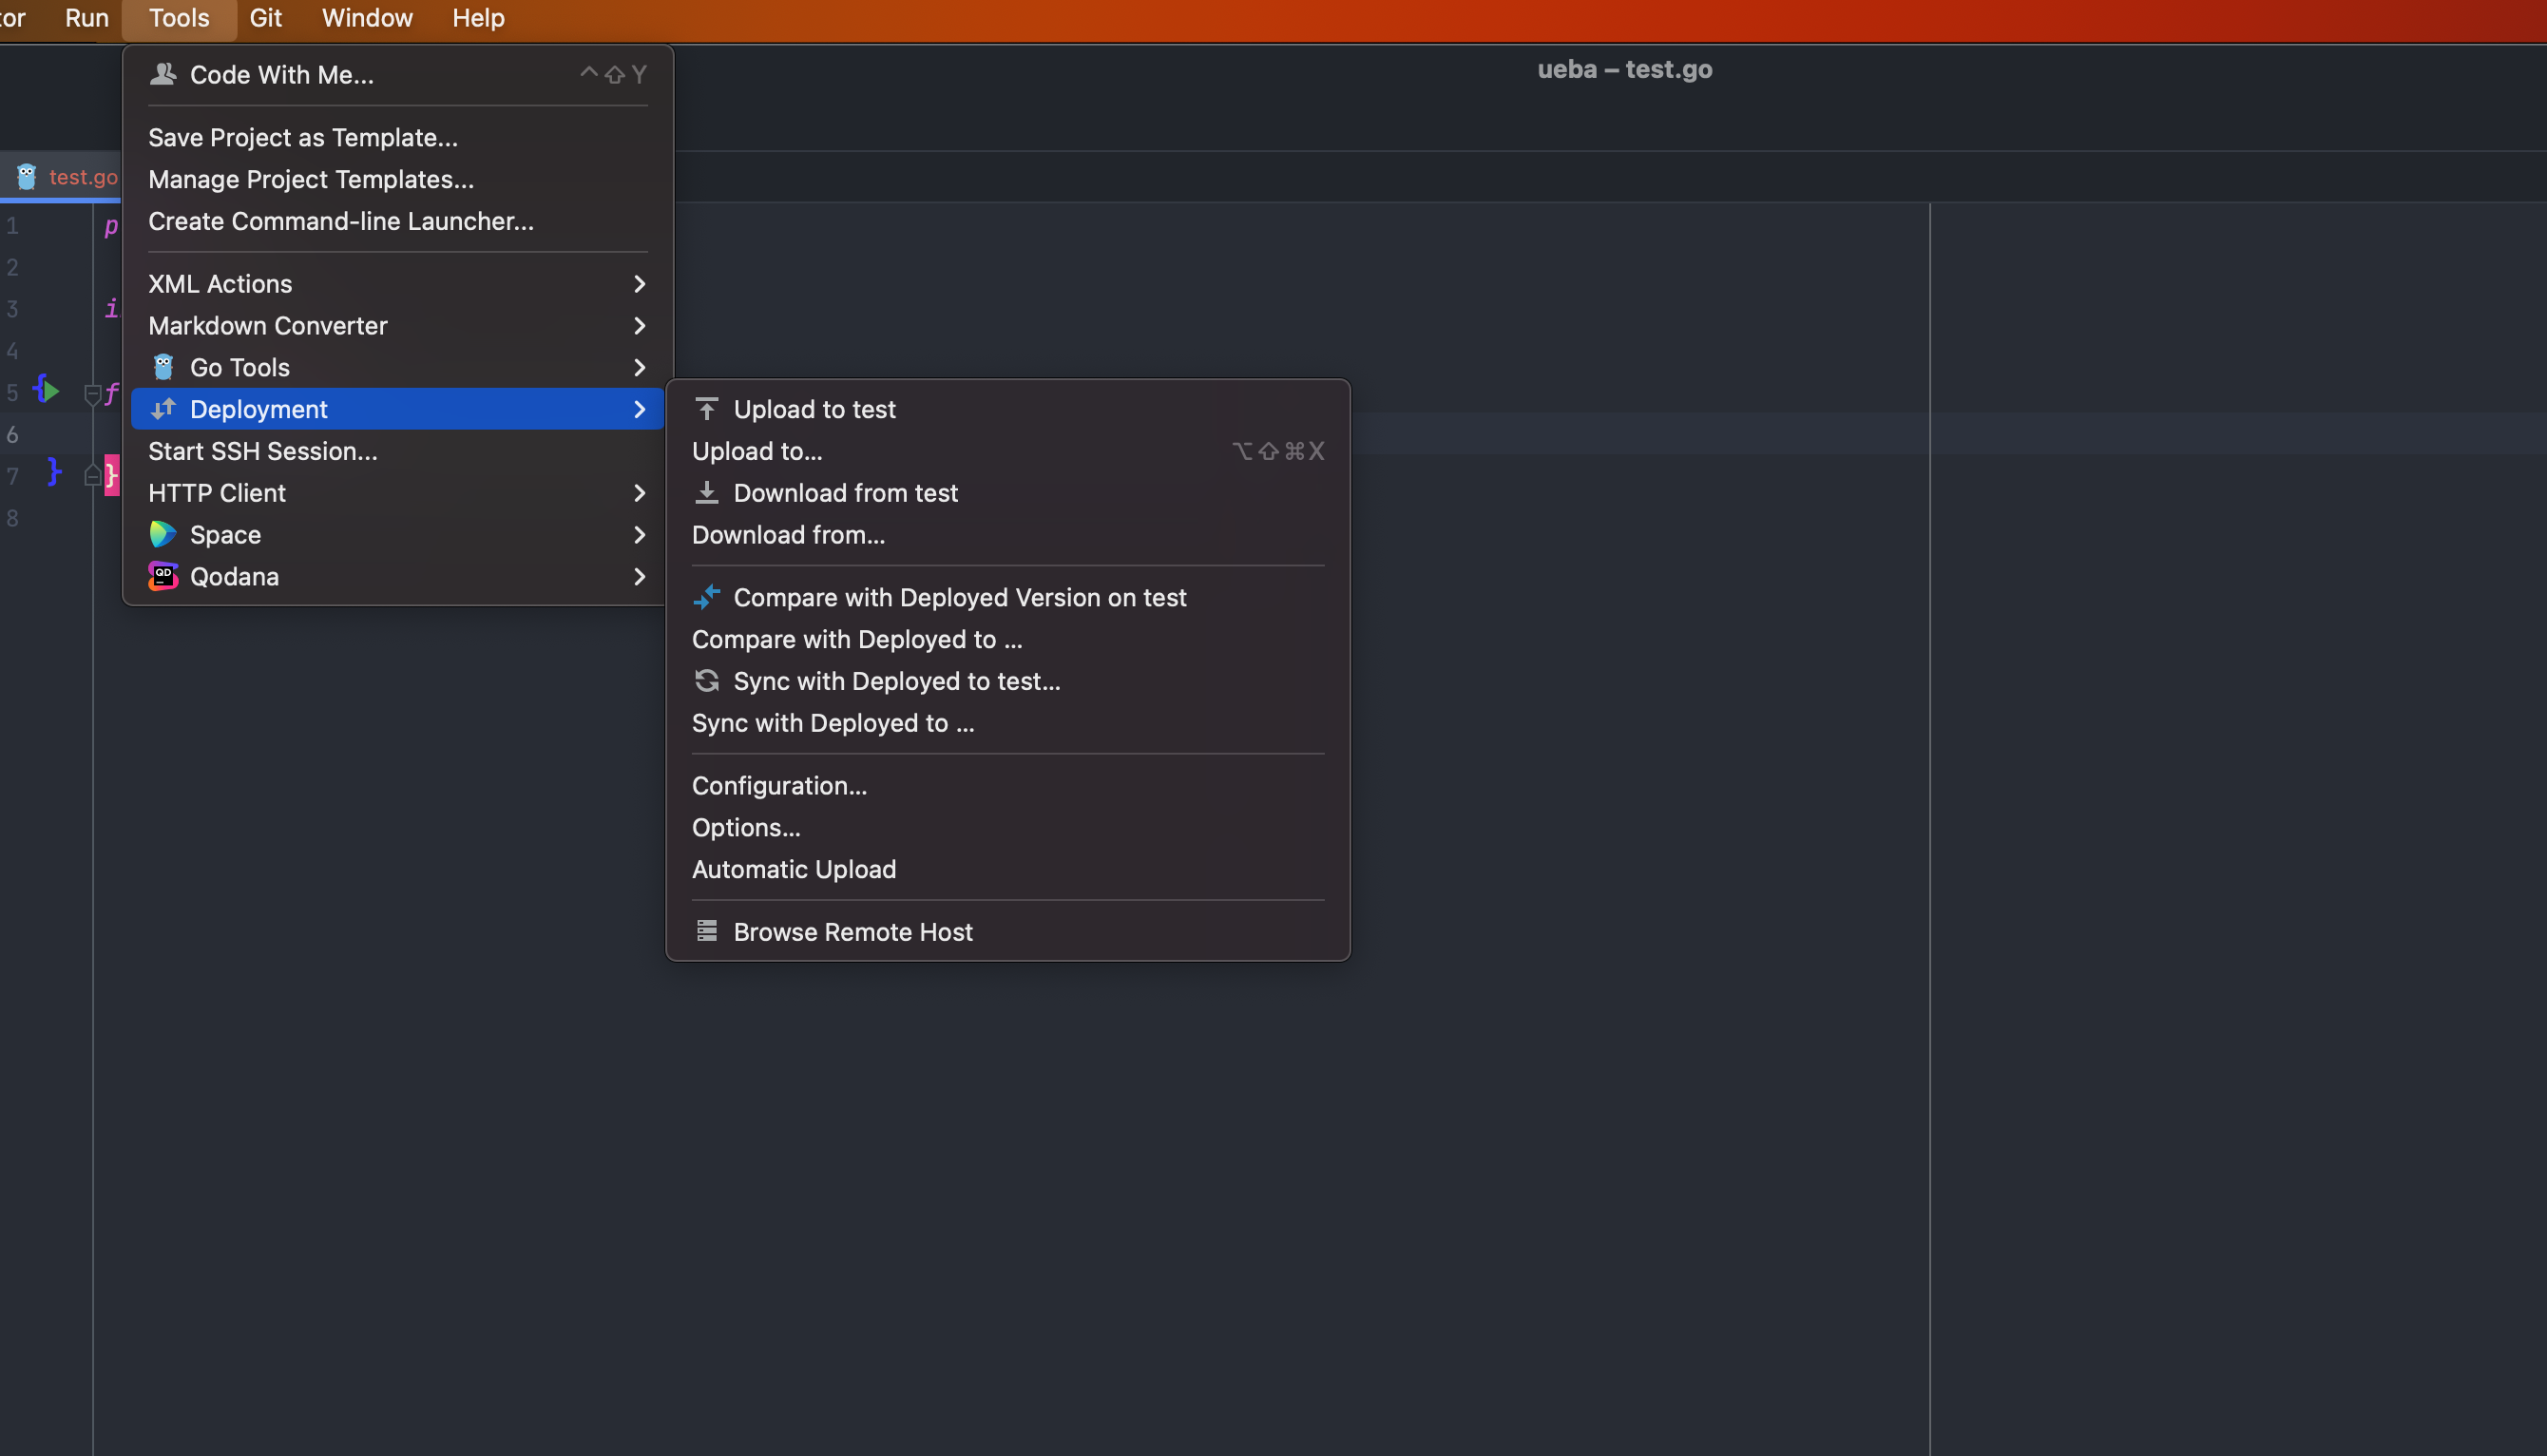Viewport: 2547px width, 1456px height.
Task: Choose Start SSH Session...
Action: click(x=262, y=451)
